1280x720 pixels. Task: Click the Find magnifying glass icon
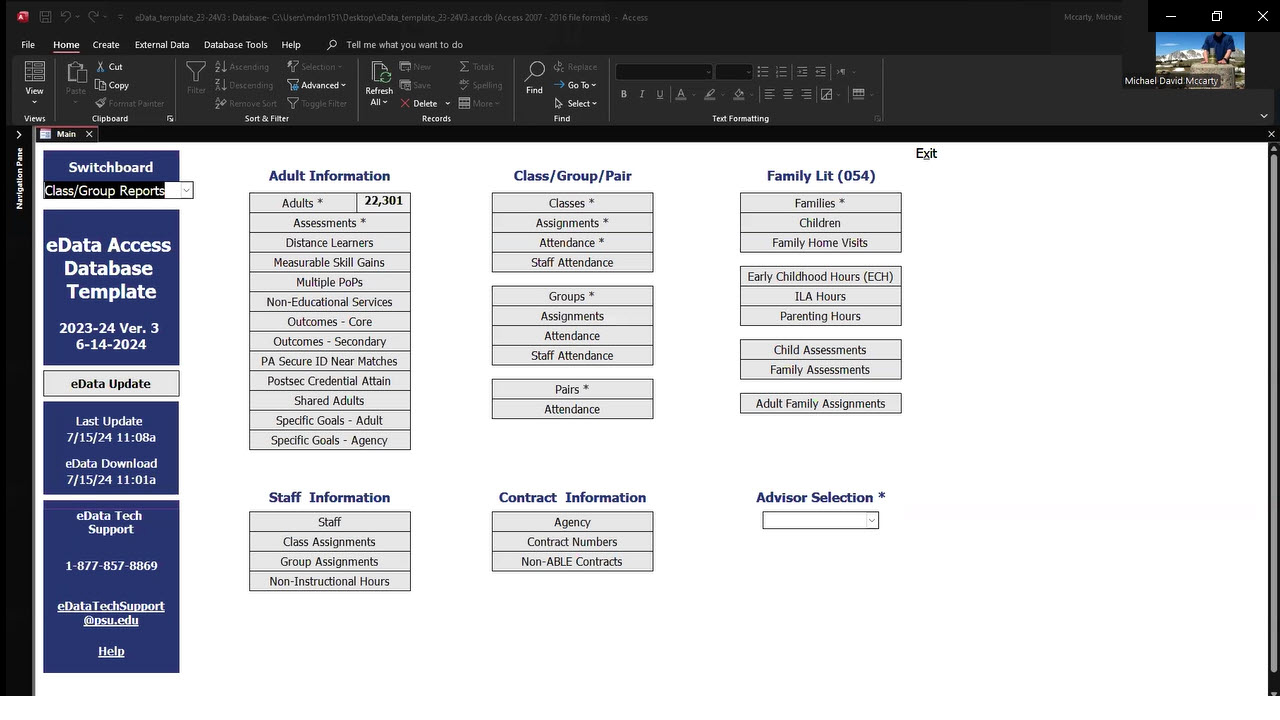point(535,72)
